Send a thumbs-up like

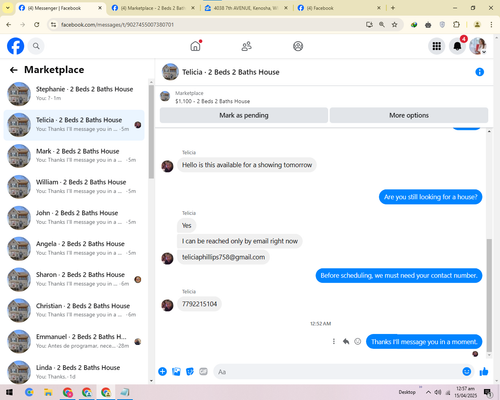tap(484, 371)
